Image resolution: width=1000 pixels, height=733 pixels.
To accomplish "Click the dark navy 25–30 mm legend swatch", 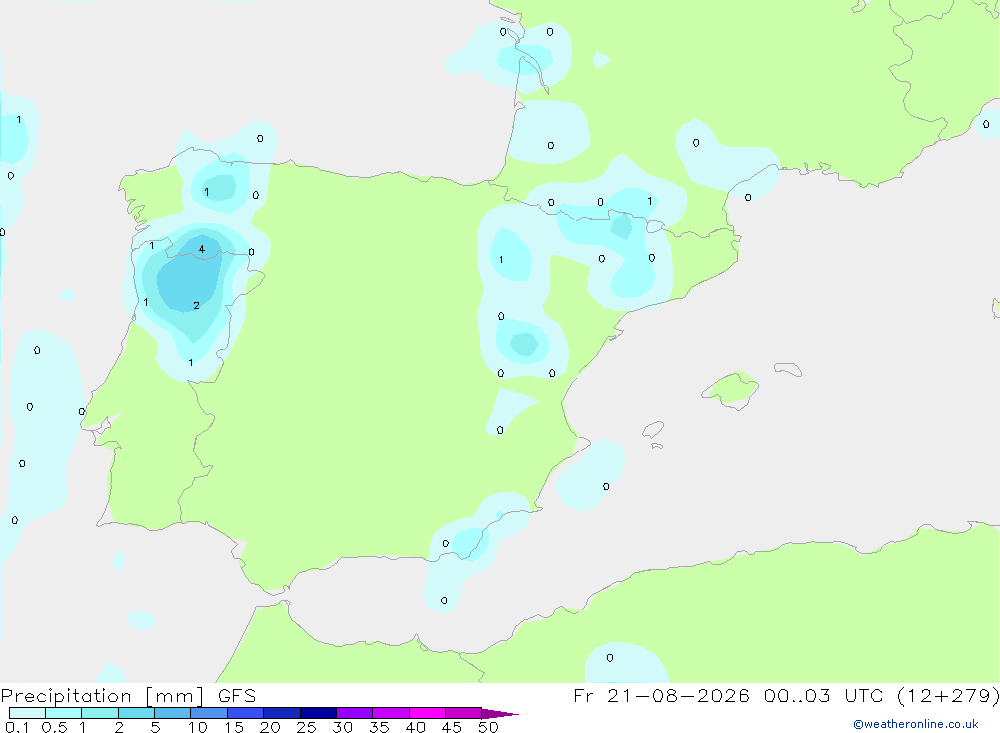I will click(318, 713).
